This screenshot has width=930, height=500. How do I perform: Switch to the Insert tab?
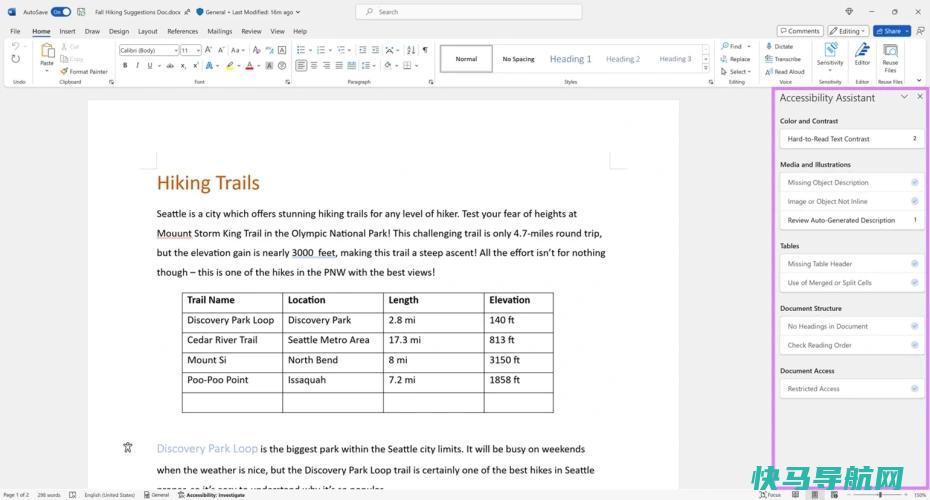click(x=68, y=31)
